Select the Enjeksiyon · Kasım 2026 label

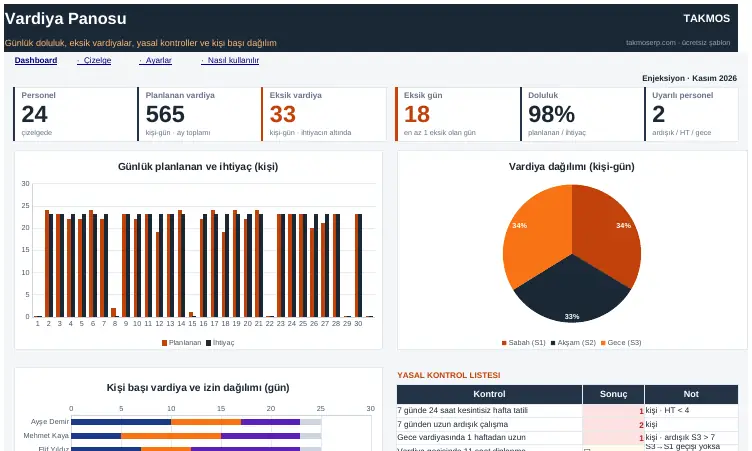[x=689, y=78]
